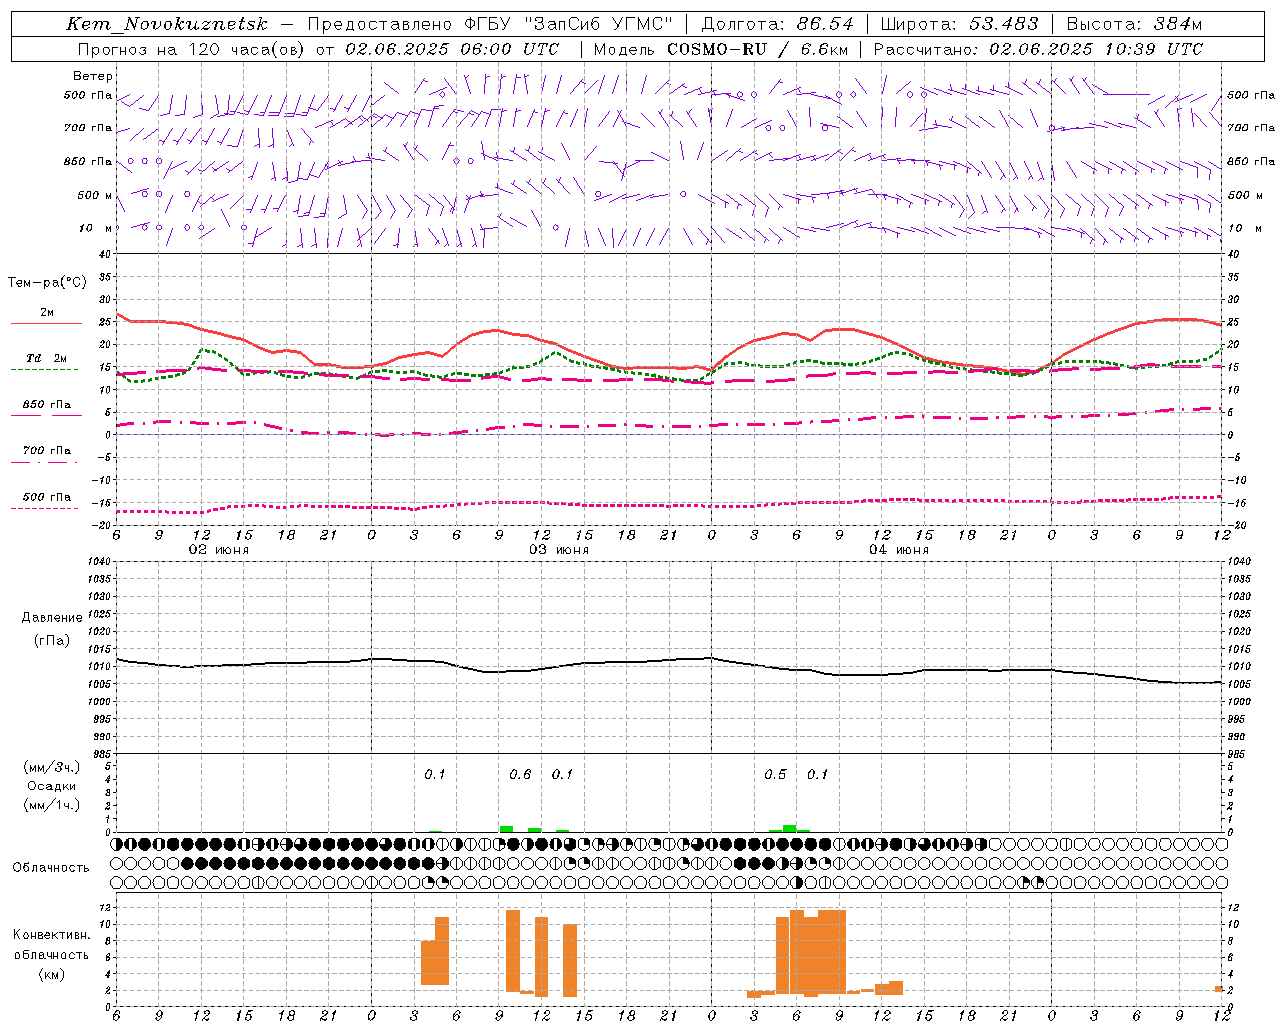Click the 'Тем-ра(°C)' temperature panel label

(x=47, y=283)
